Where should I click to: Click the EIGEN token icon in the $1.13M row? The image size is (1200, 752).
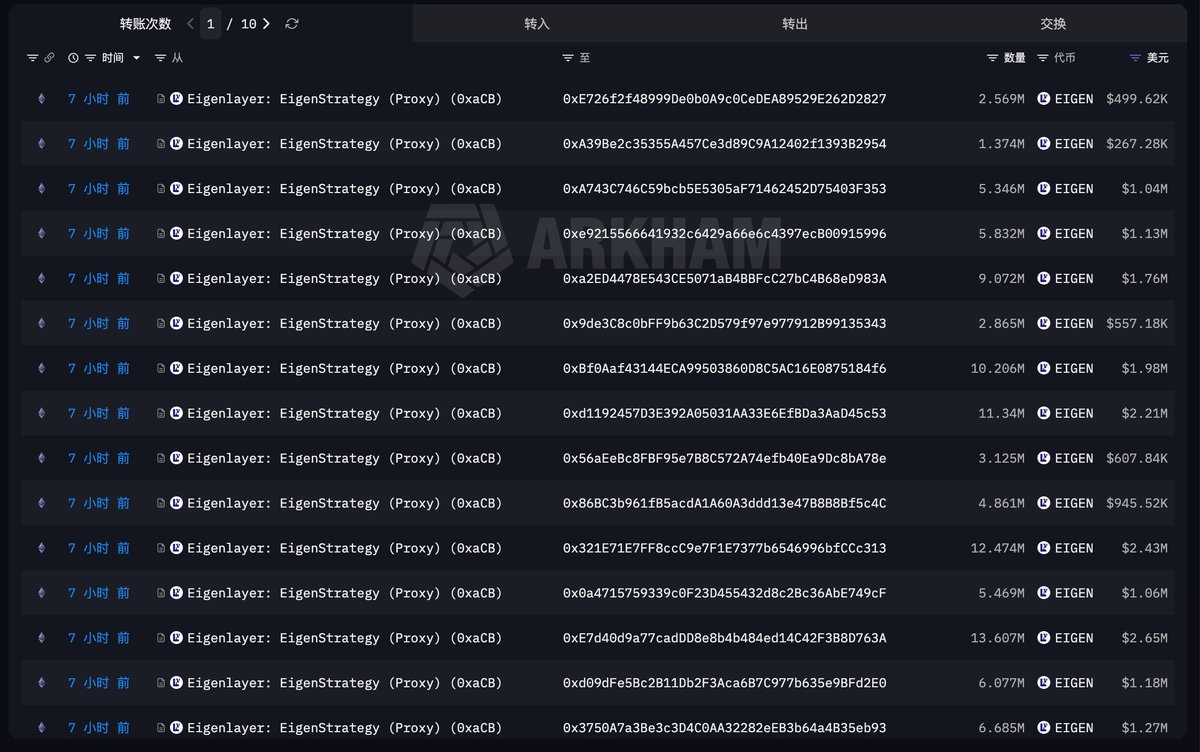tap(1044, 234)
